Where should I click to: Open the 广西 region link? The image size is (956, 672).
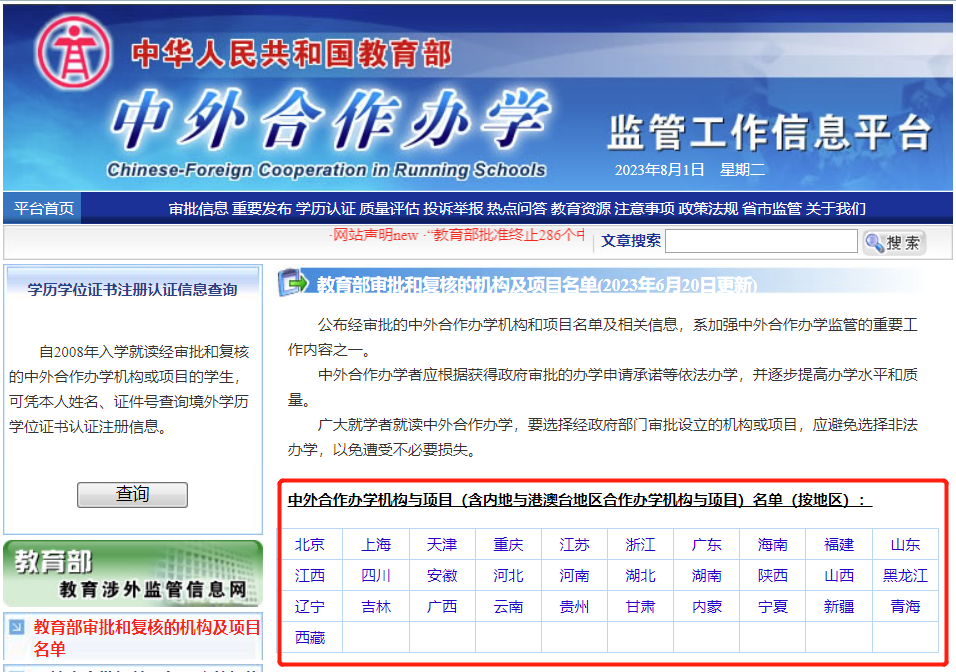point(442,607)
